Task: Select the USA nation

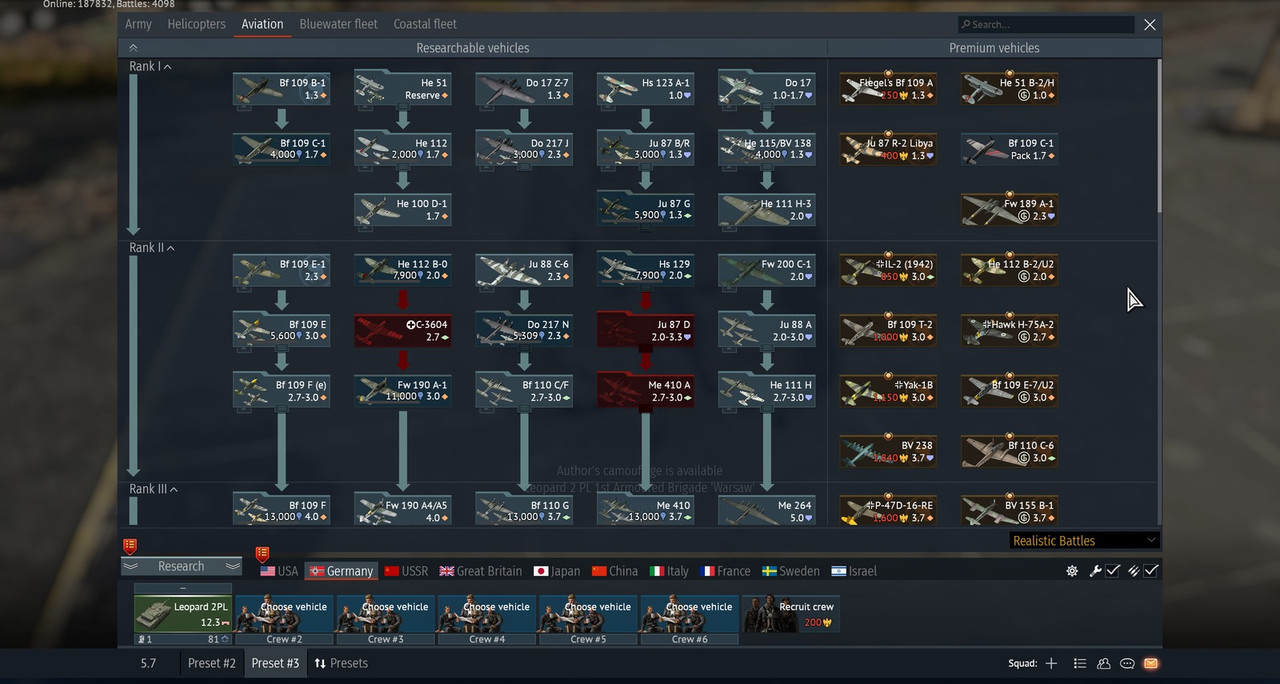Action: [279, 571]
